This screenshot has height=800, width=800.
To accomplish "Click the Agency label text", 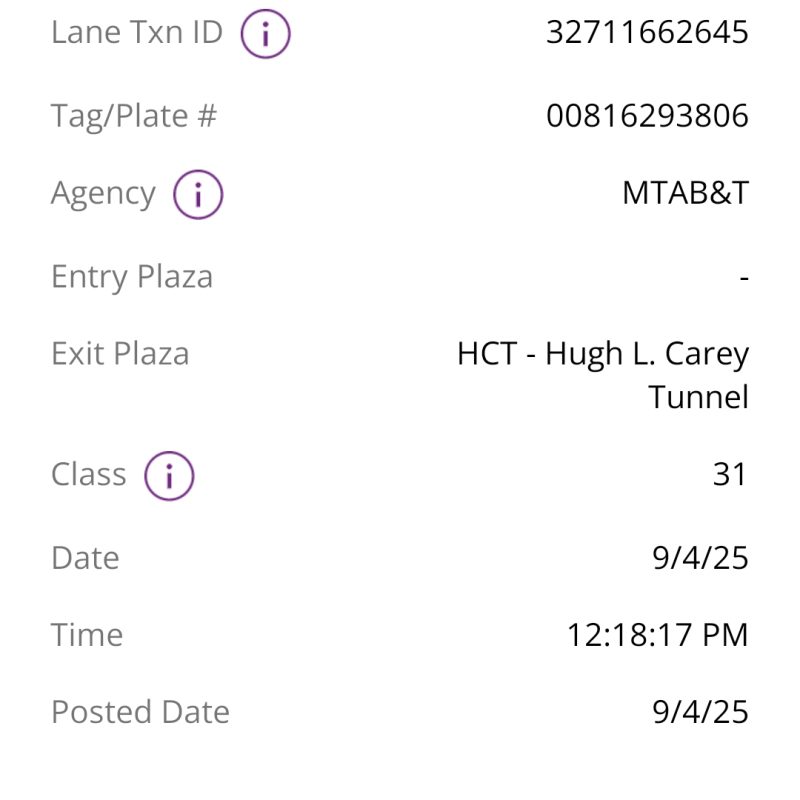I will 103,193.
